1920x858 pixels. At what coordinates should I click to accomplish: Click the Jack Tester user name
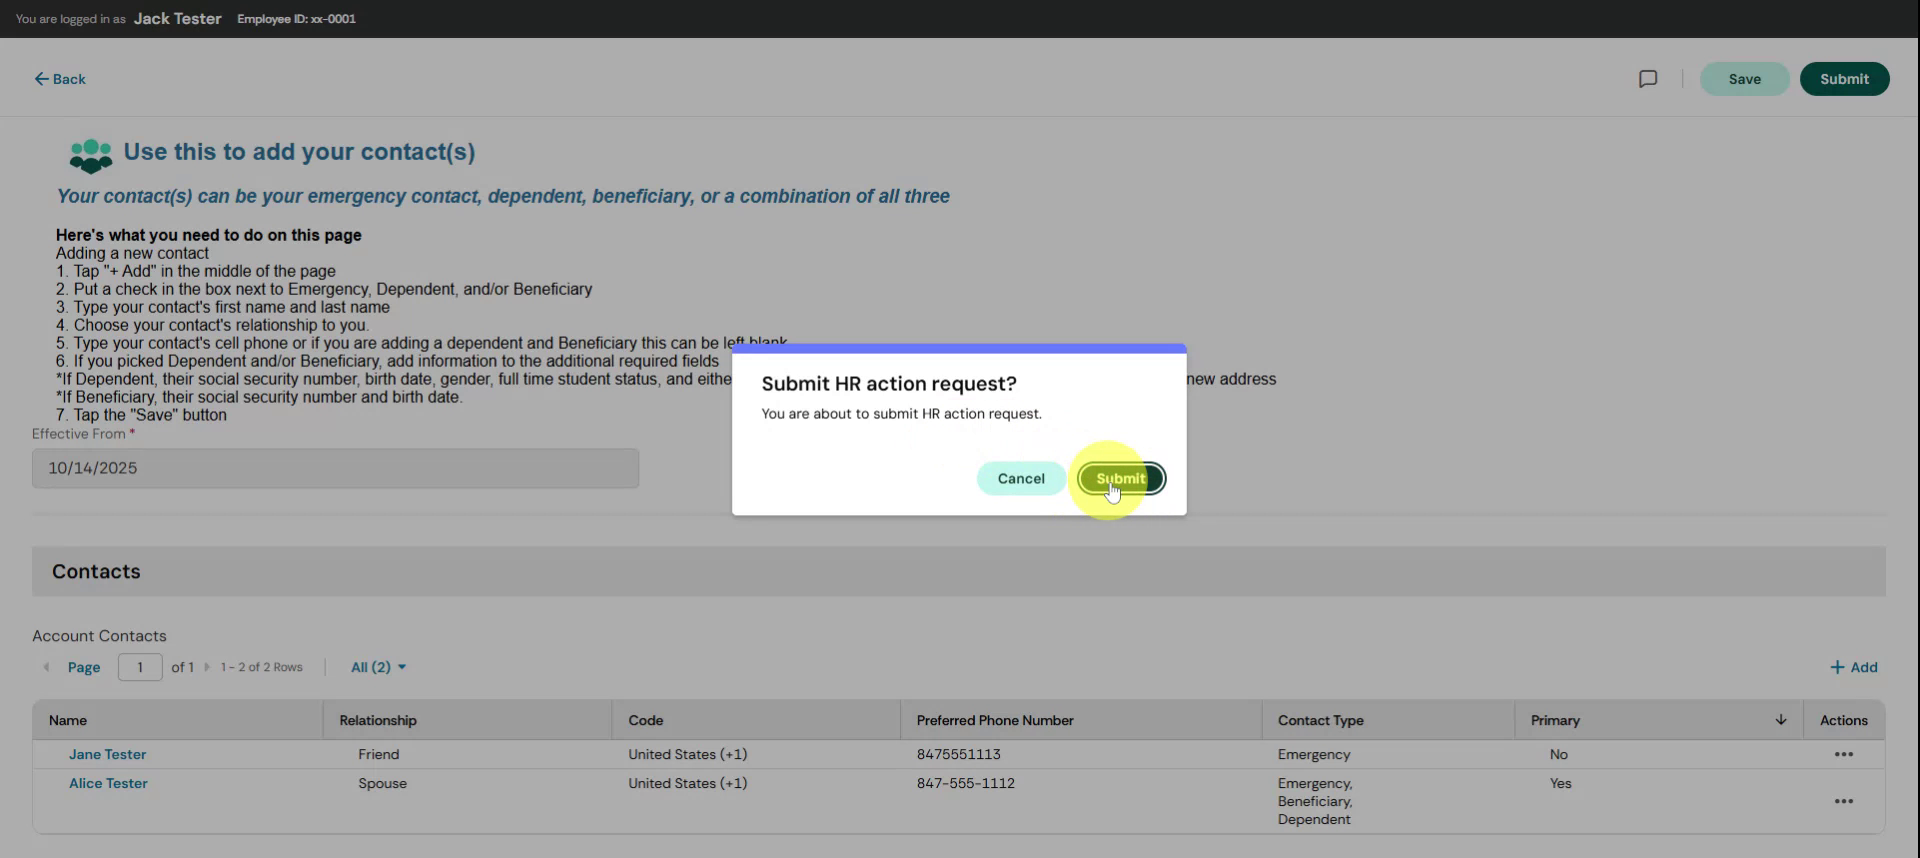(x=177, y=18)
